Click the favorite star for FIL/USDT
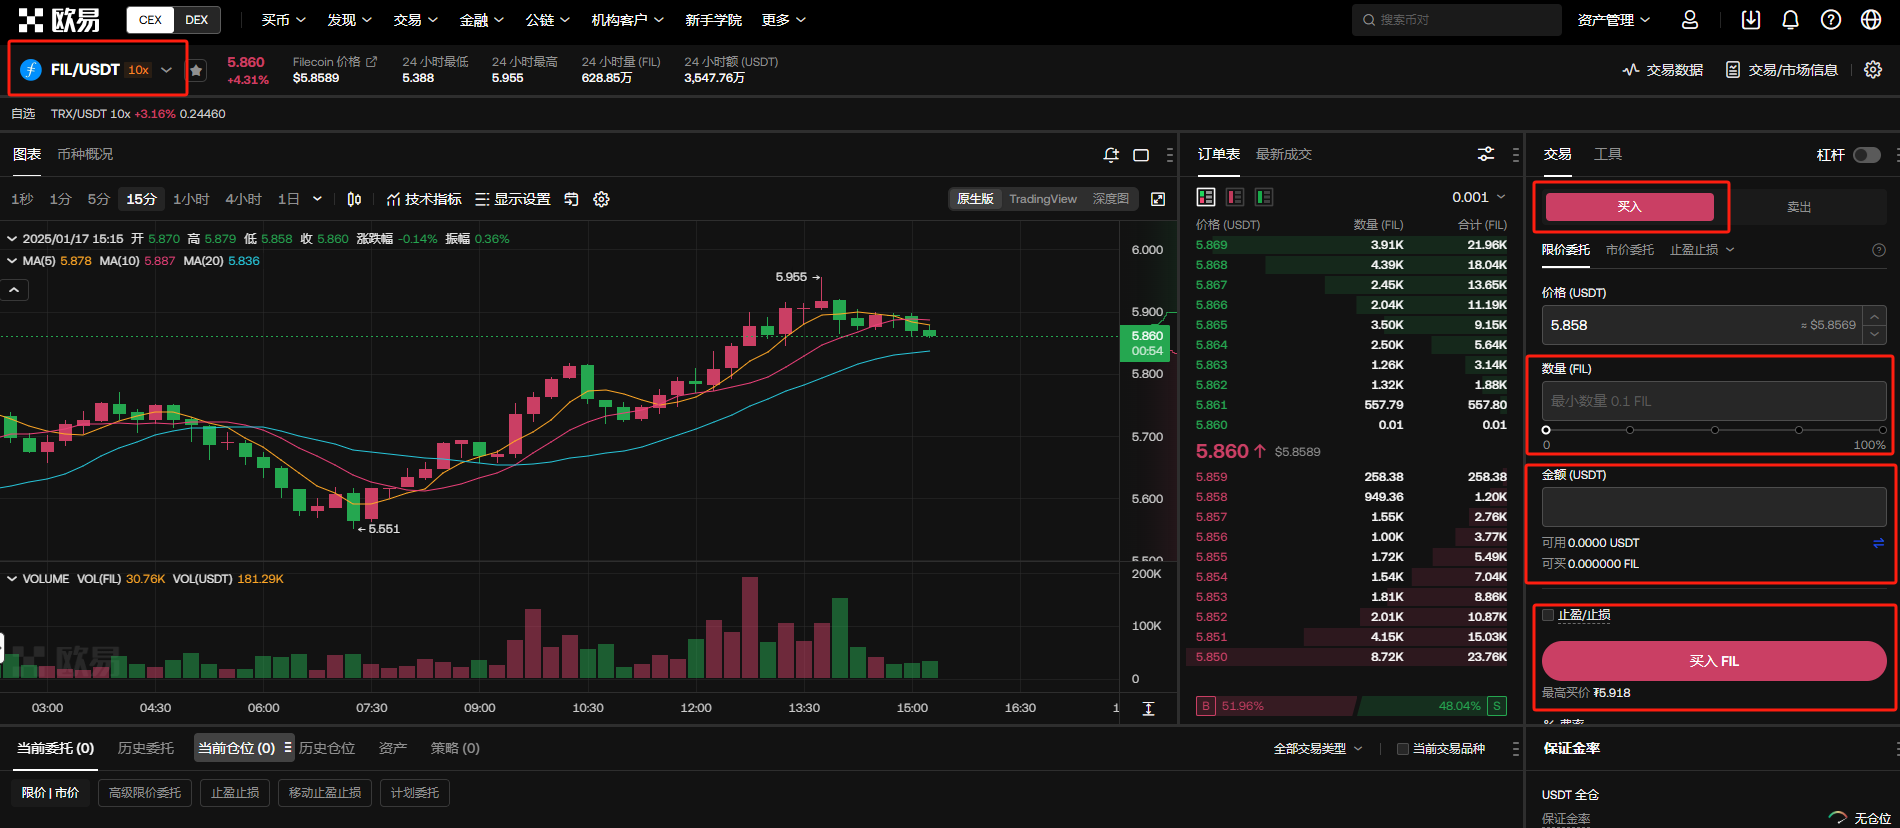The image size is (1900, 828). pyautogui.click(x=197, y=70)
